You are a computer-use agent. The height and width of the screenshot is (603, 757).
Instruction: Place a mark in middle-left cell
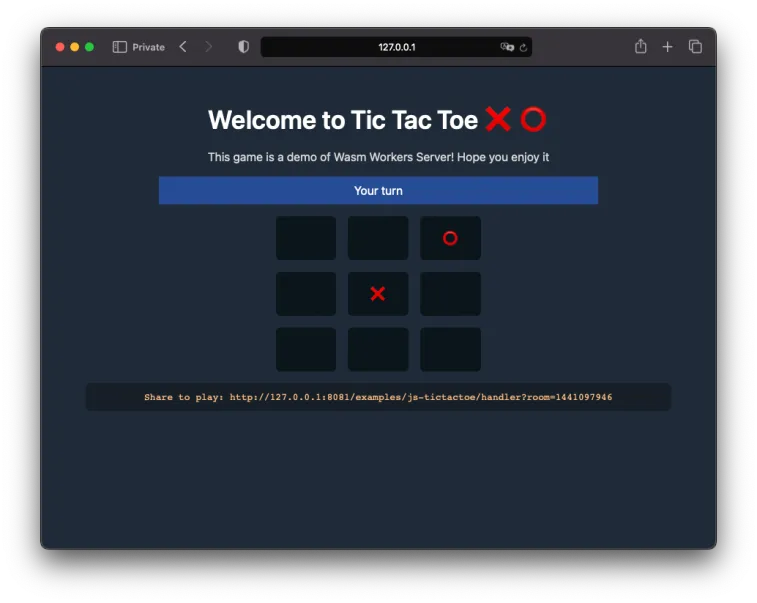[306, 294]
